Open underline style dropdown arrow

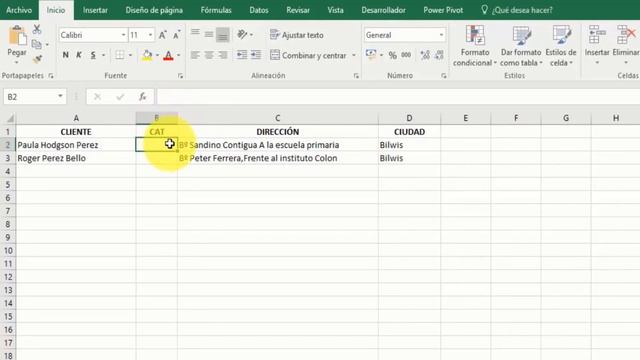click(103, 55)
